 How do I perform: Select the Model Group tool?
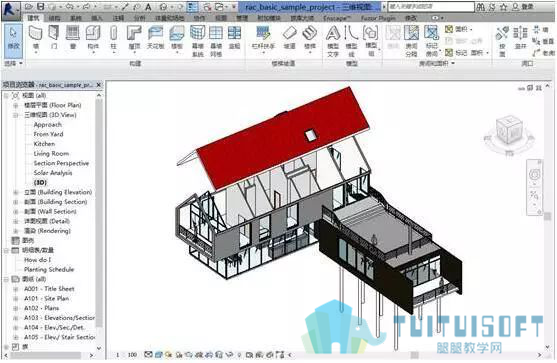point(371,41)
